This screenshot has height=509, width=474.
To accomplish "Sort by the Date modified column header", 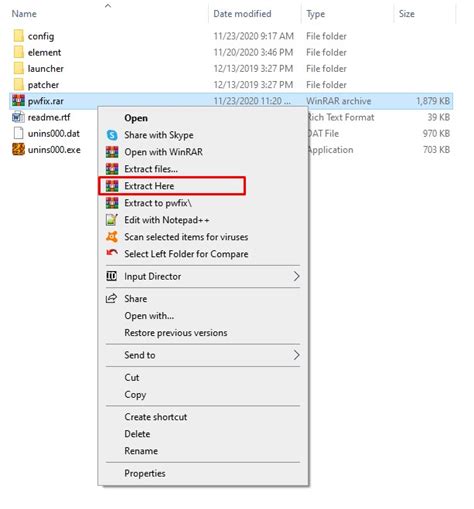I will tap(242, 14).
